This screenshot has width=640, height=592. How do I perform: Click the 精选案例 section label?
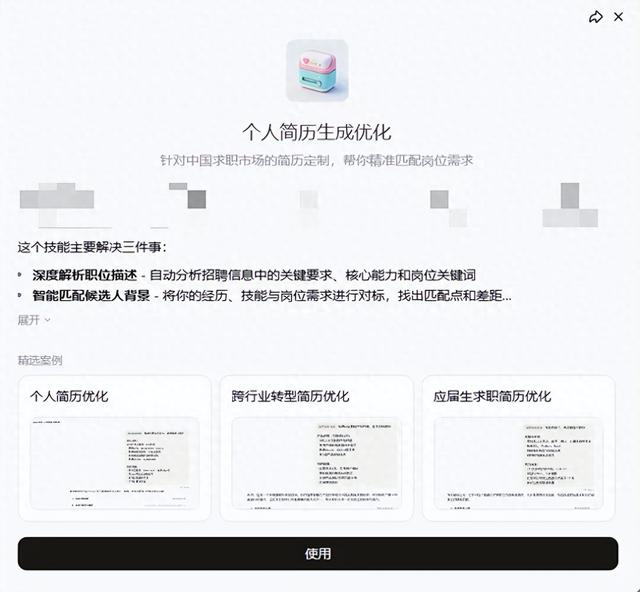click(x=40, y=360)
